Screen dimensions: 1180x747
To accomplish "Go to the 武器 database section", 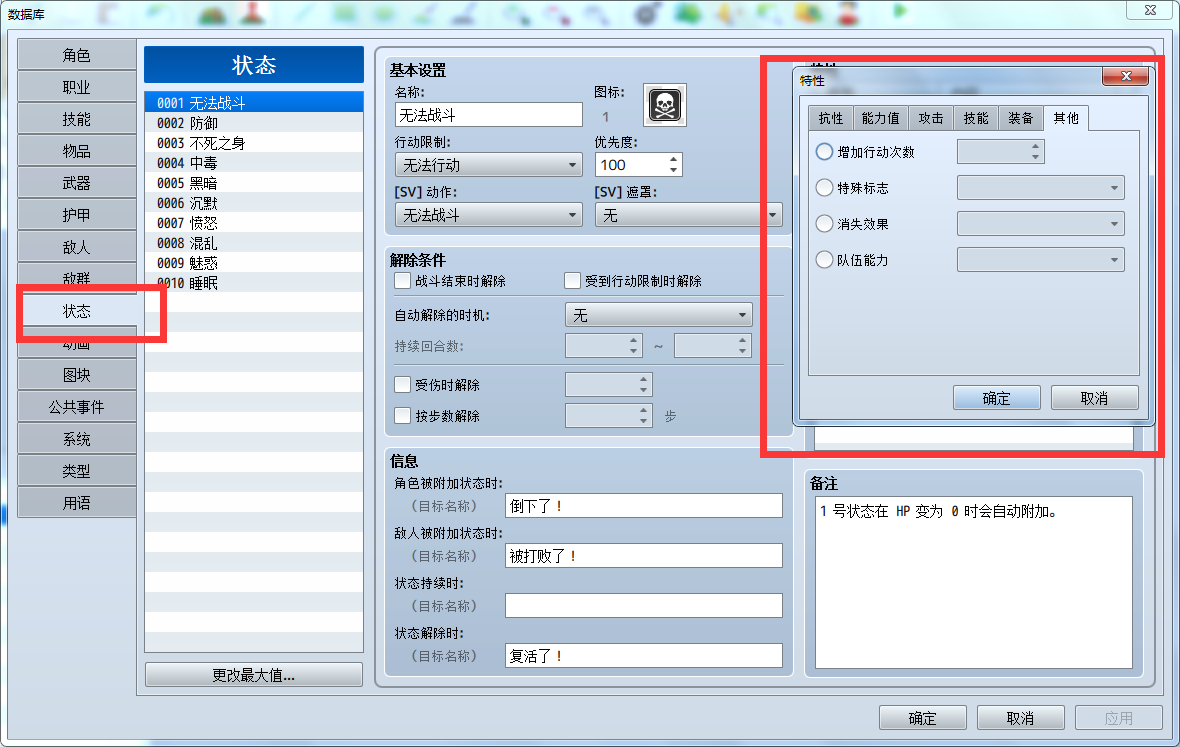I will (77, 184).
